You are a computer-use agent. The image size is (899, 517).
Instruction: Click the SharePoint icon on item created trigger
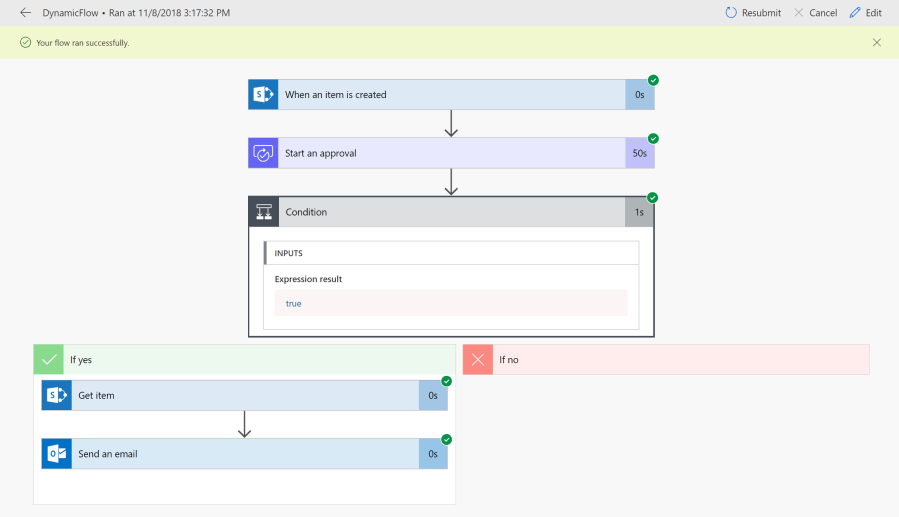click(x=263, y=95)
